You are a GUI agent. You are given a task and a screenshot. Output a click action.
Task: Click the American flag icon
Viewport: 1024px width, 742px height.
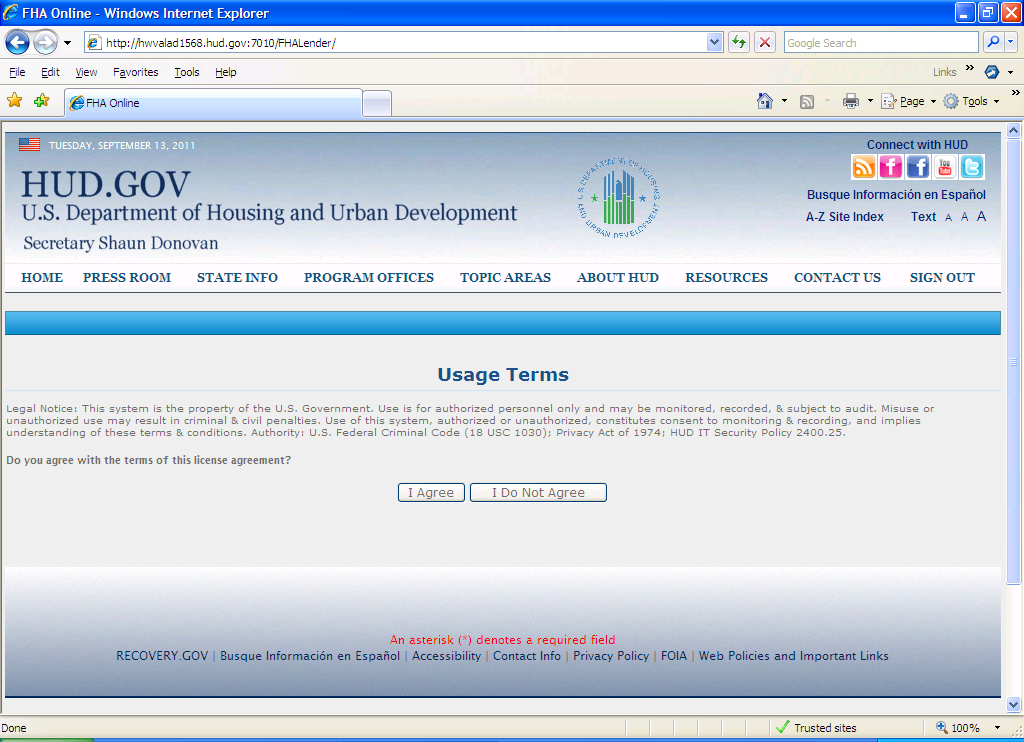[29, 144]
